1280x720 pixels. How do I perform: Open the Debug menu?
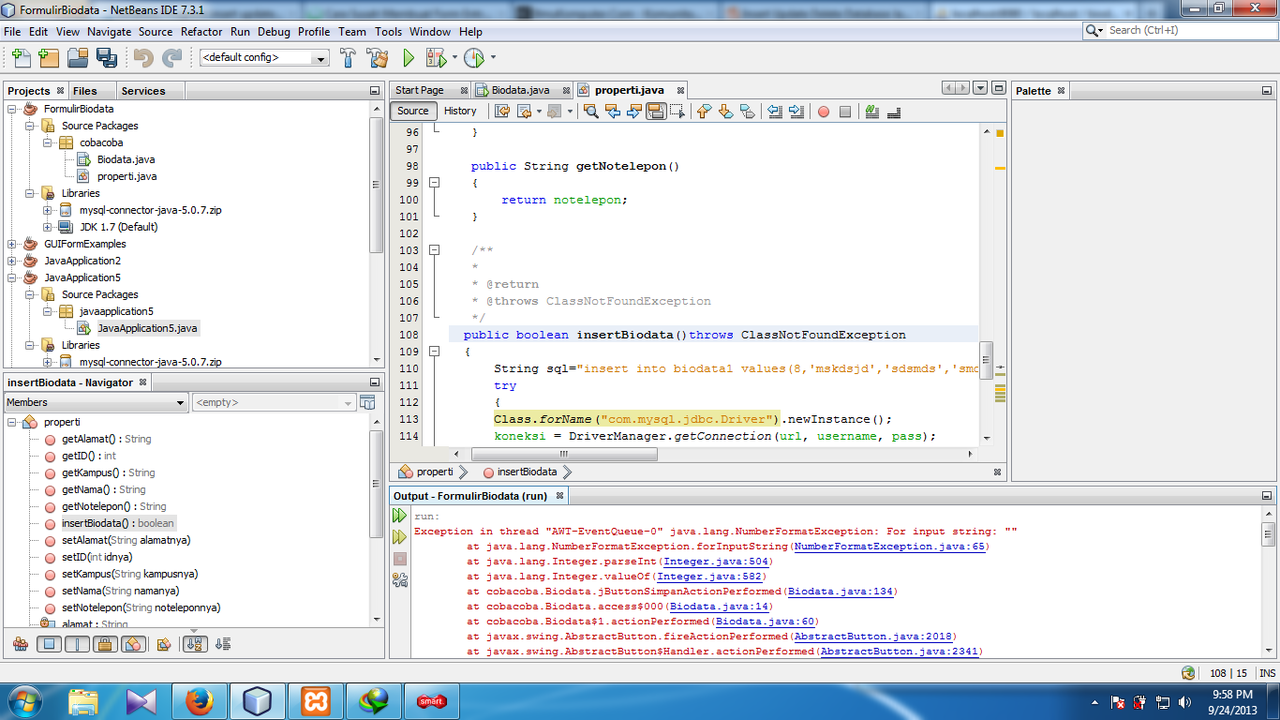click(x=275, y=31)
